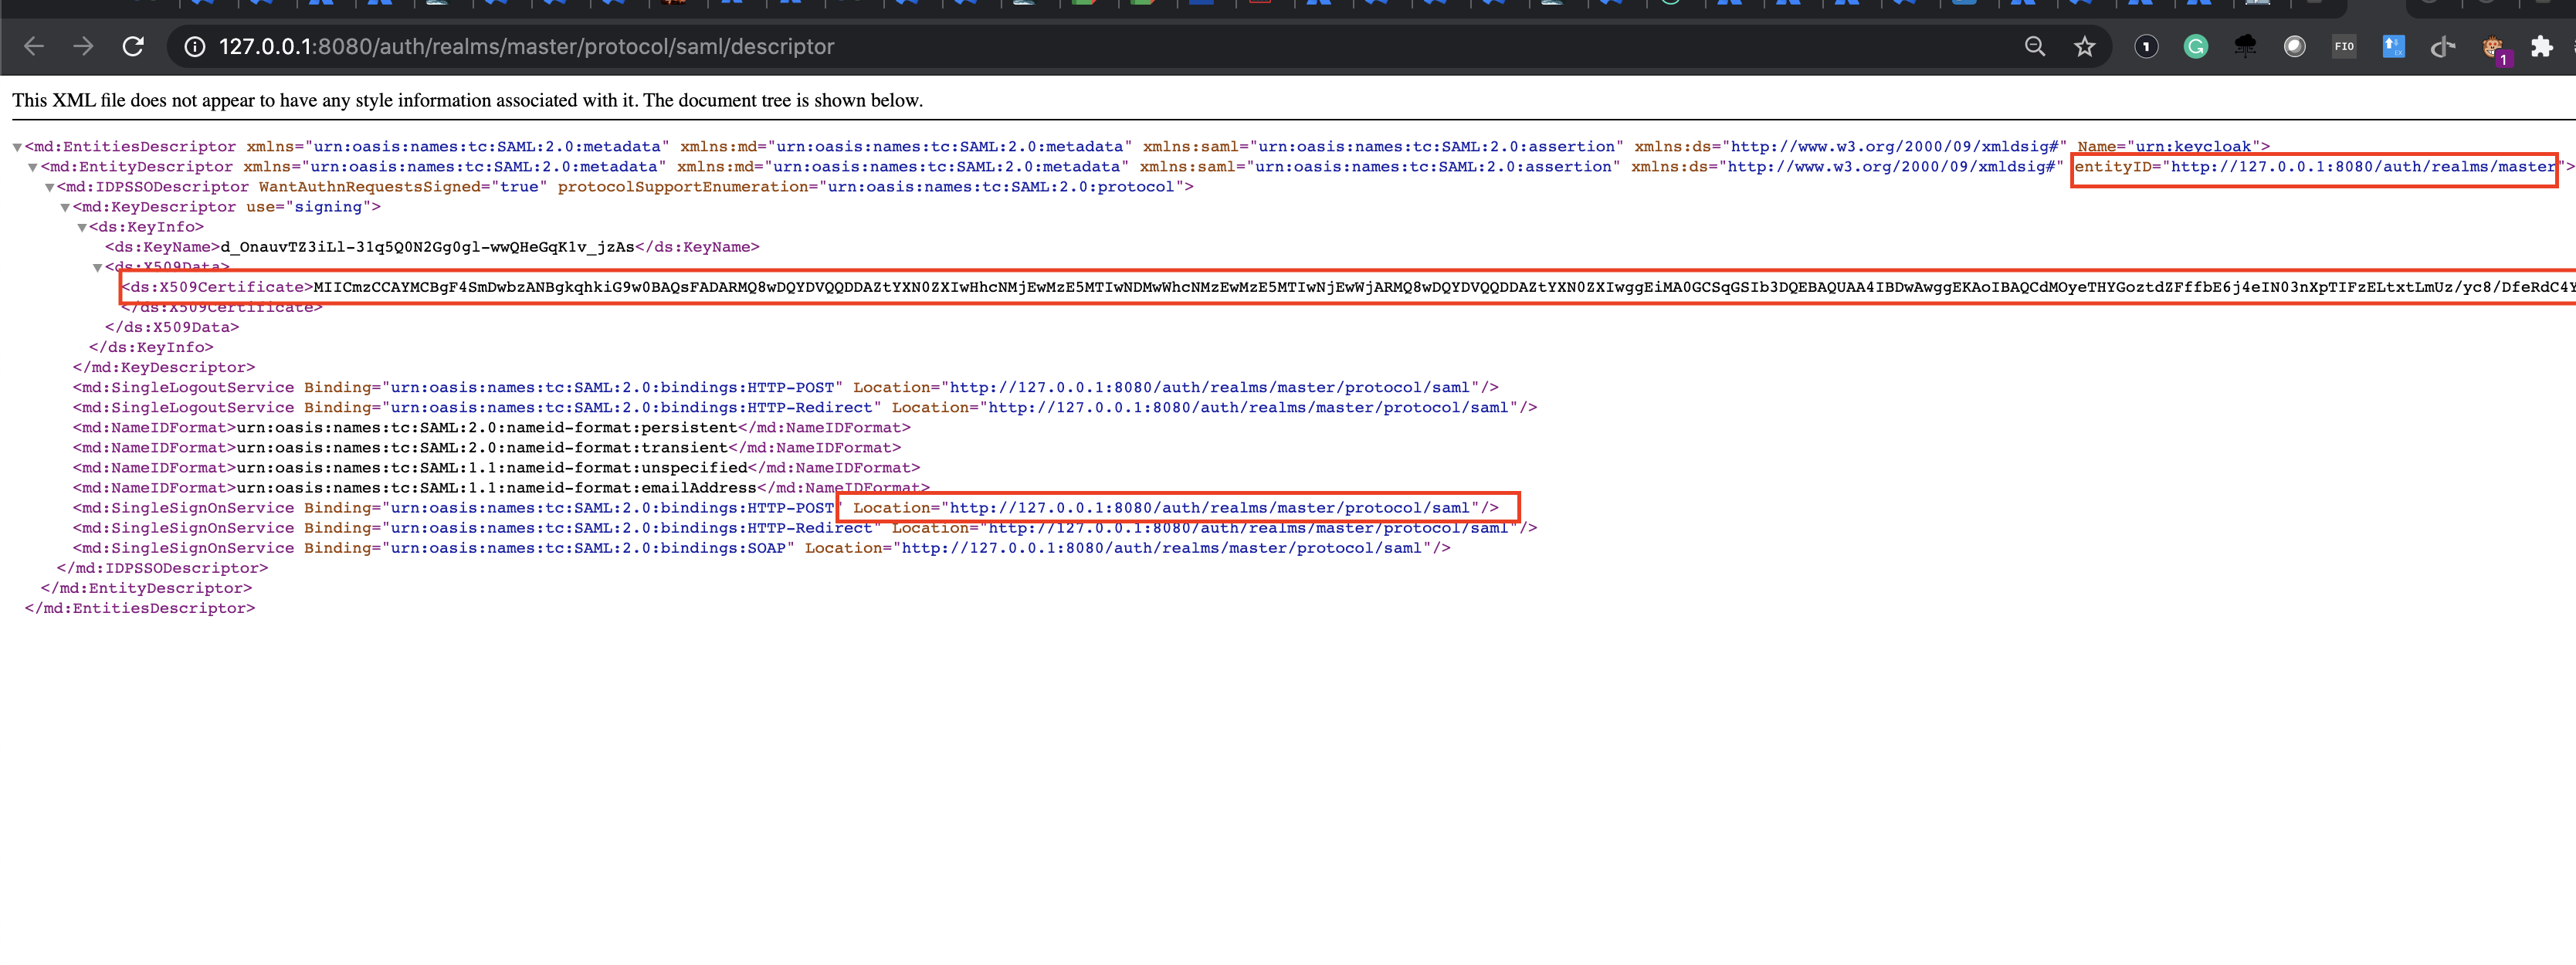This screenshot has height=965, width=2576.
Task: Click the address bar URL text
Action: click(x=526, y=46)
